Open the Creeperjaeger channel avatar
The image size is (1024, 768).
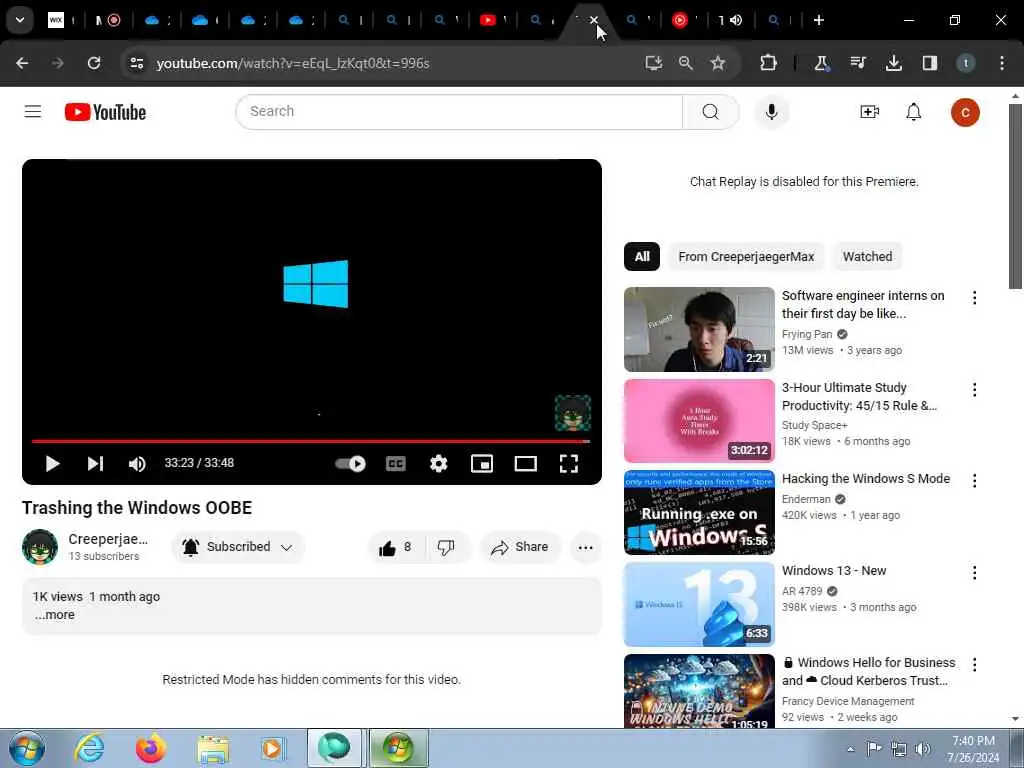40,547
